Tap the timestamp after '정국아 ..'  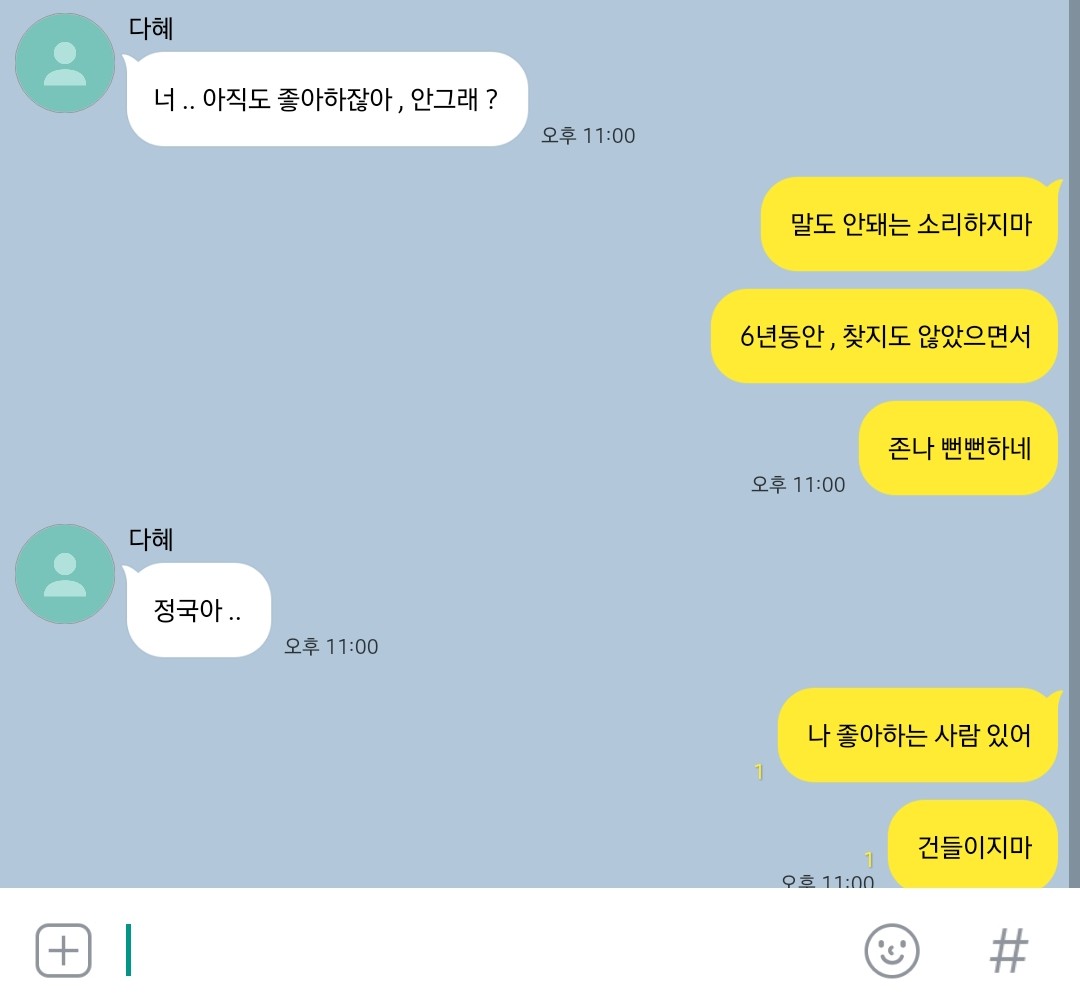tap(331, 646)
